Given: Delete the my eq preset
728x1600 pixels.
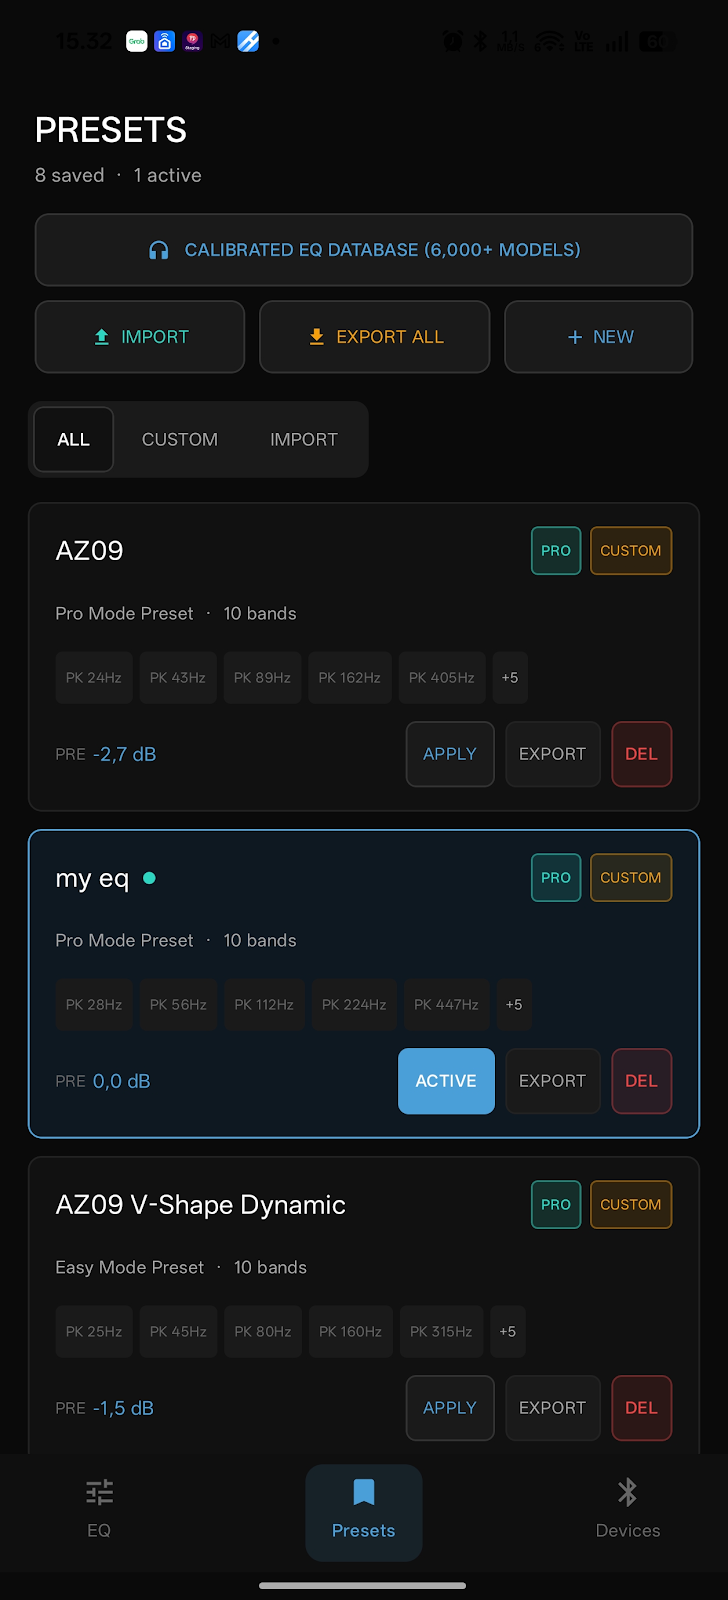Looking at the screenshot, I should [641, 1081].
